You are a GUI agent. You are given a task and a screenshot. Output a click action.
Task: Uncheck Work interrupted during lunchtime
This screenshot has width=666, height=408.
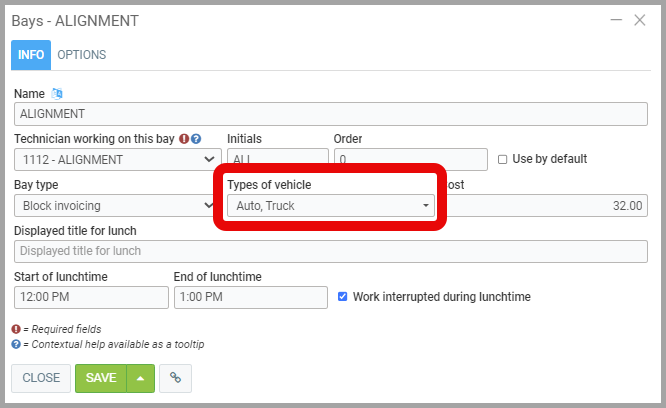pyautogui.click(x=343, y=297)
